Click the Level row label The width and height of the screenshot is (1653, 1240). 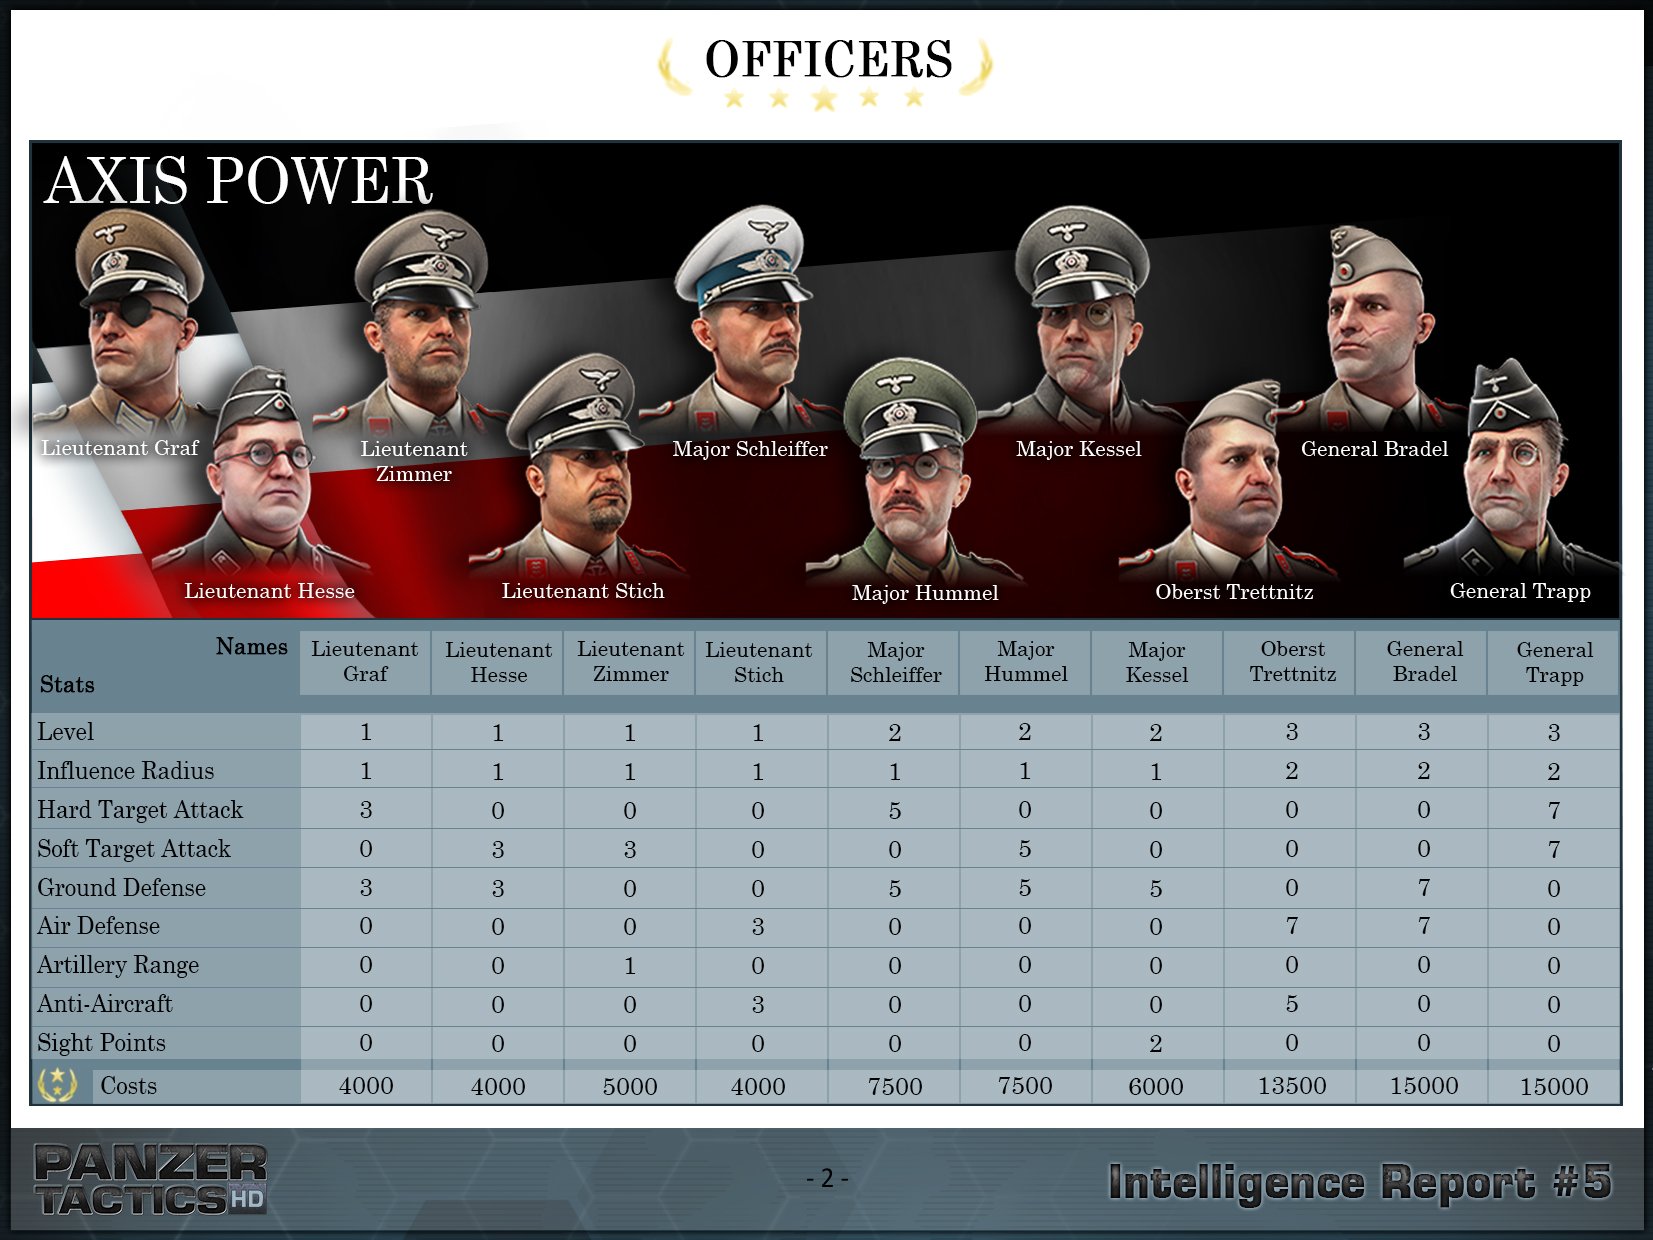[66, 732]
